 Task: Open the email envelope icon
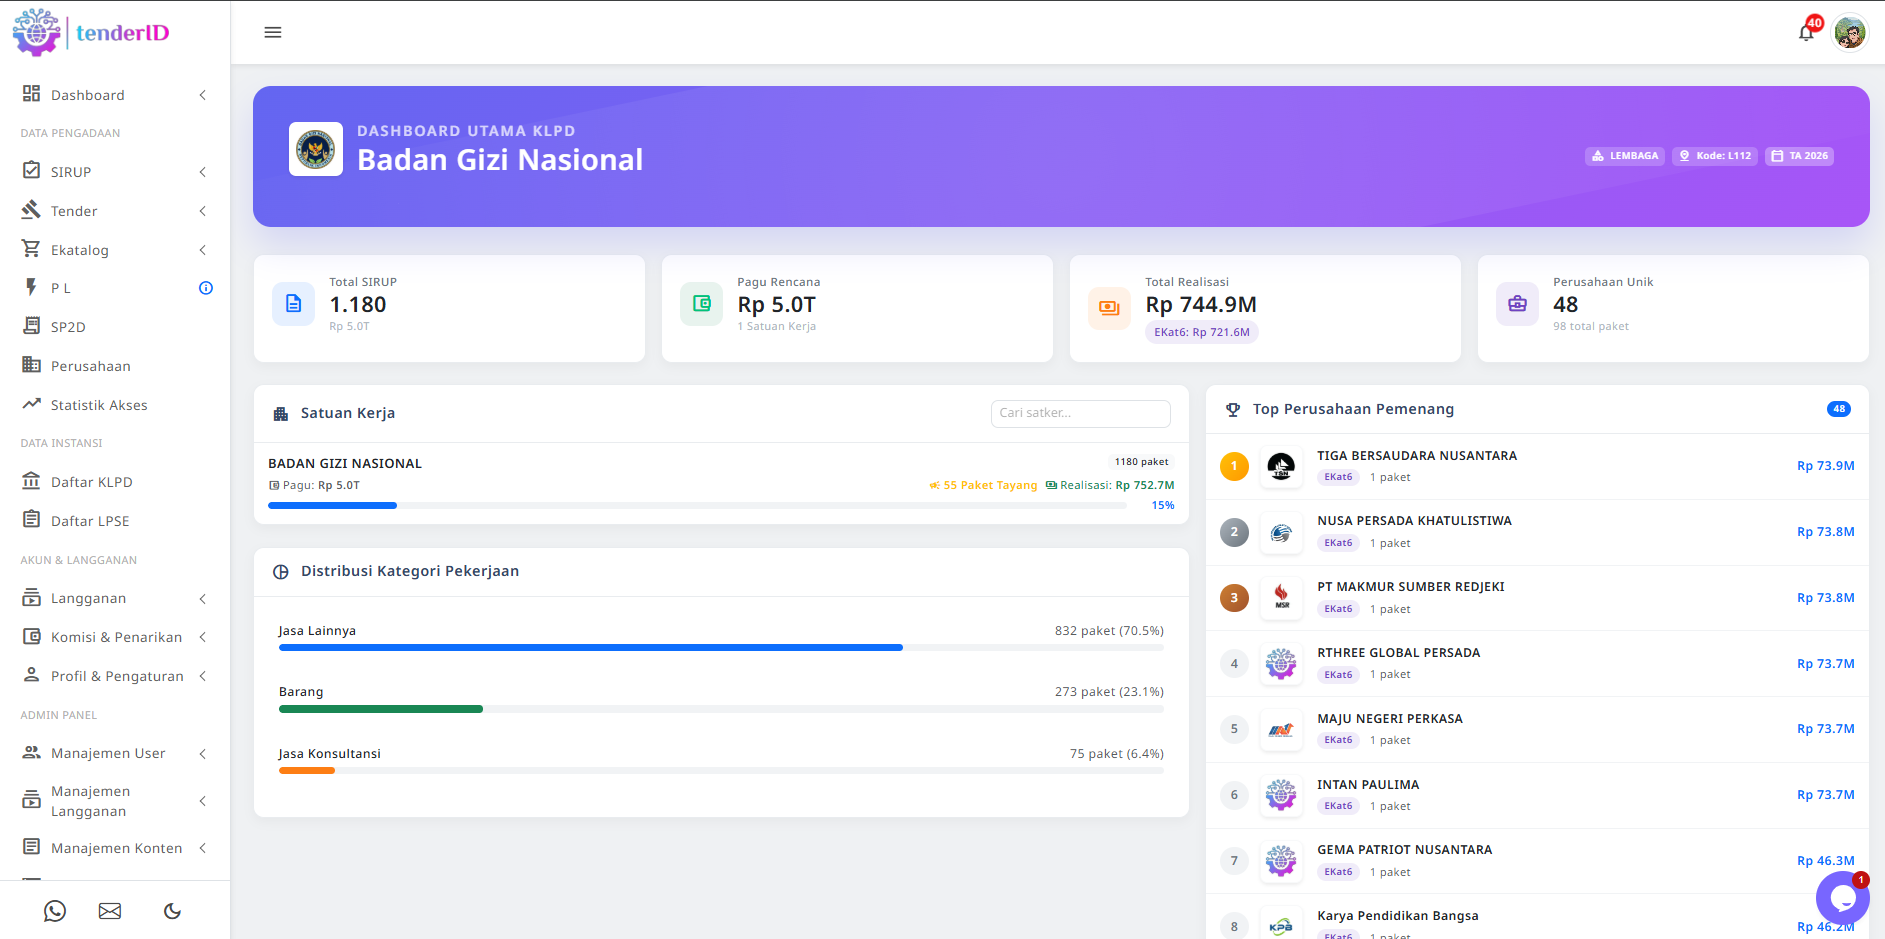[110, 911]
